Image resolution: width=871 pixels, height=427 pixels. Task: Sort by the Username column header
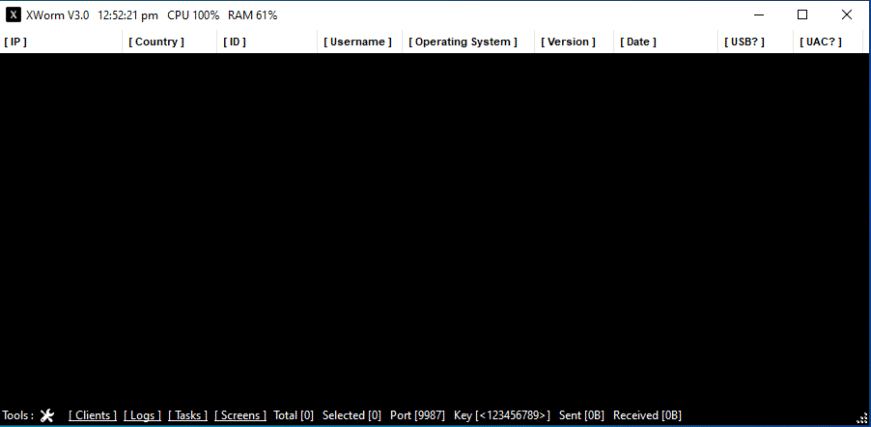click(x=359, y=42)
